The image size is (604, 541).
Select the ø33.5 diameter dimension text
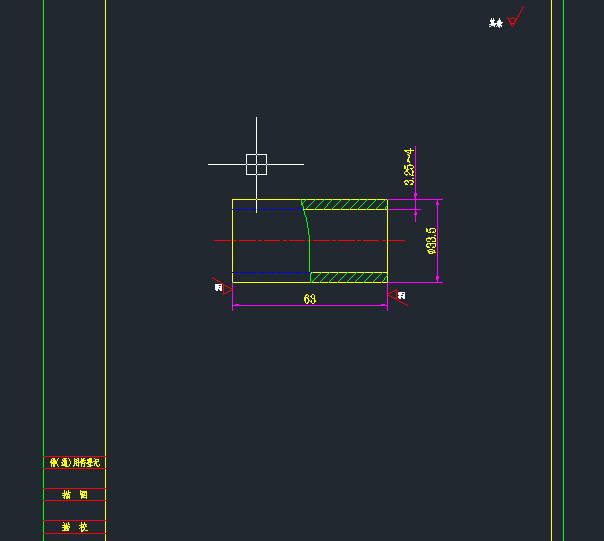tap(432, 240)
